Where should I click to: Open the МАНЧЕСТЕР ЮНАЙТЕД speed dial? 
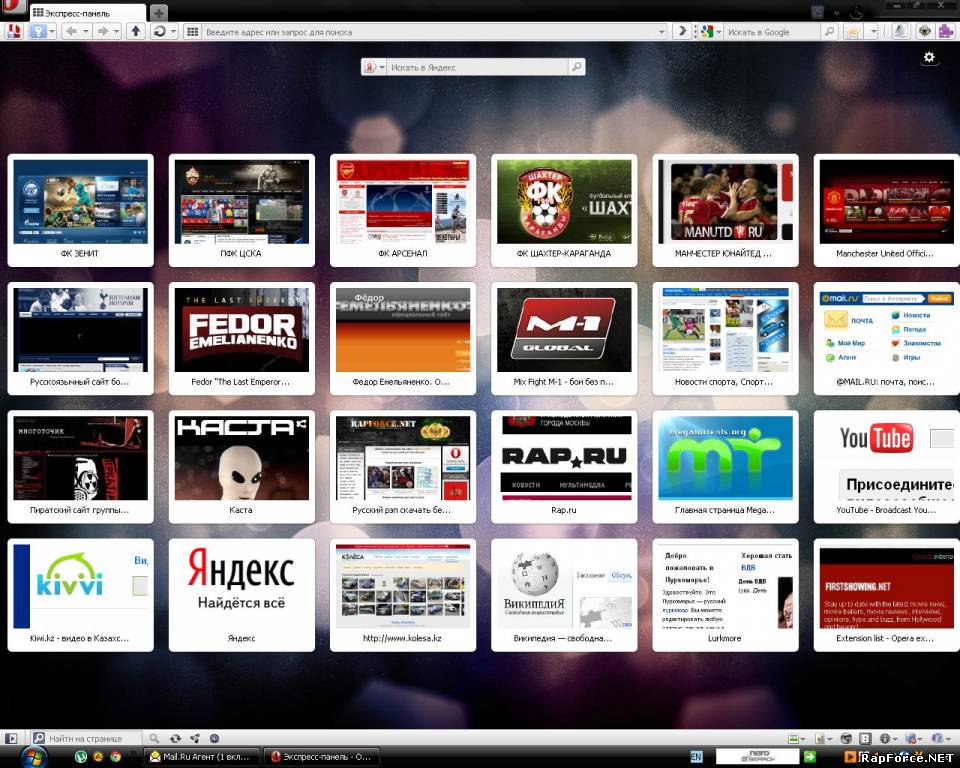pyautogui.click(x=725, y=210)
